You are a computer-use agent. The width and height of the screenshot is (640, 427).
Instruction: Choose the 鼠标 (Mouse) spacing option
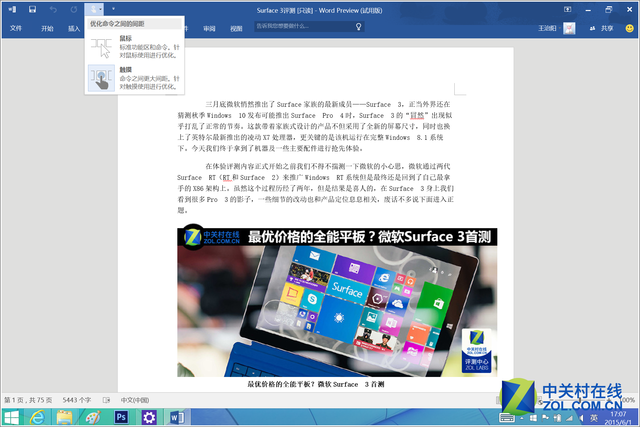pos(135,47)
